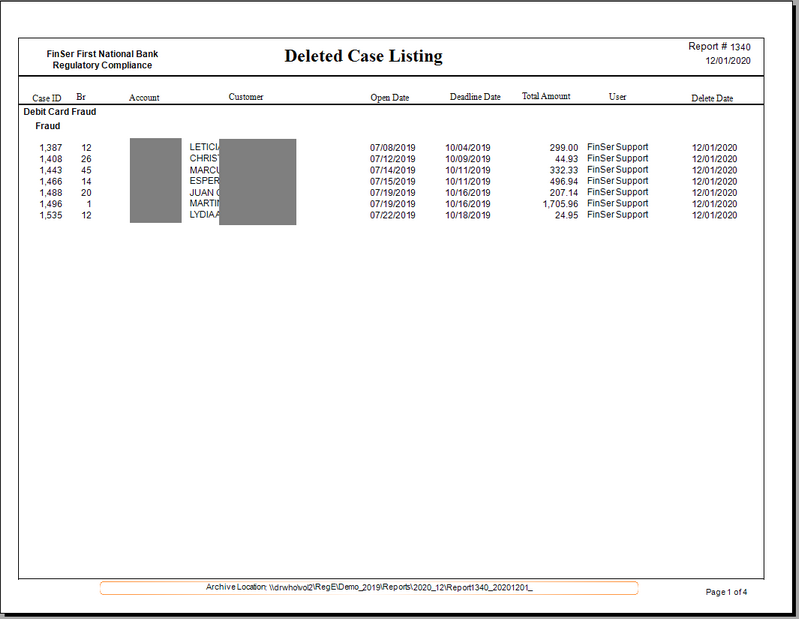
Task: Click the User column header
Action: coord(617,96)
